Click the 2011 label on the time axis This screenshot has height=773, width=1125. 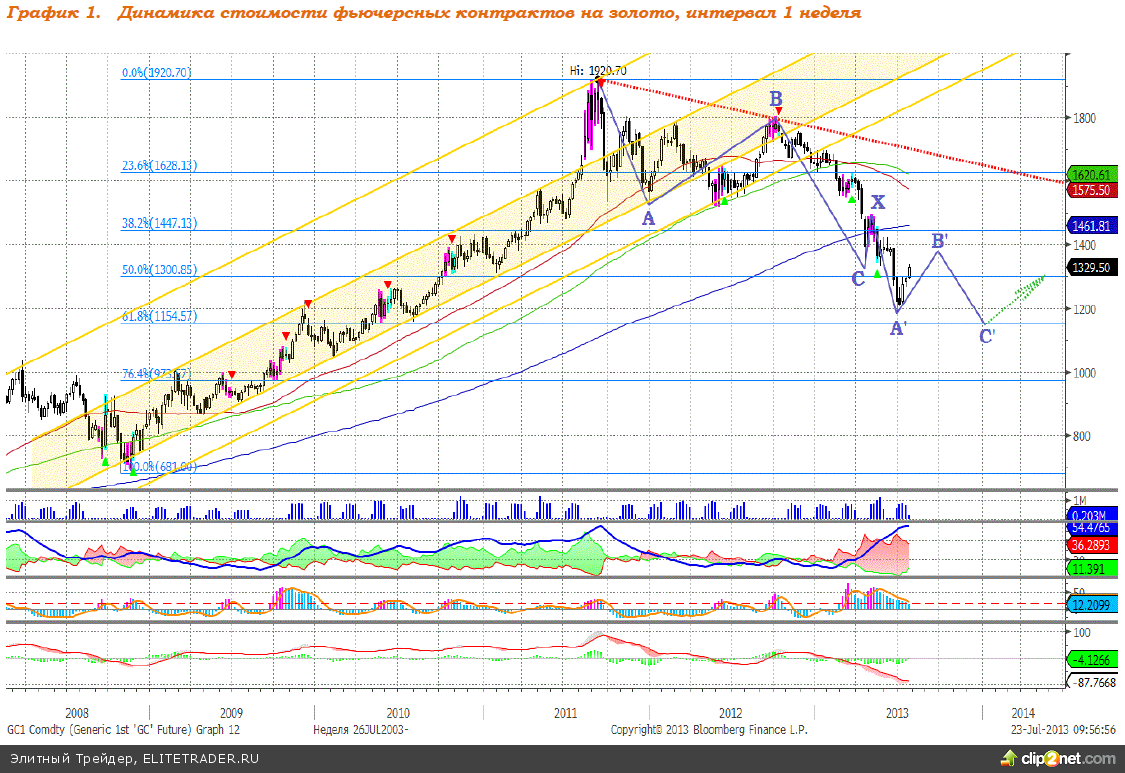click(565, 713)
